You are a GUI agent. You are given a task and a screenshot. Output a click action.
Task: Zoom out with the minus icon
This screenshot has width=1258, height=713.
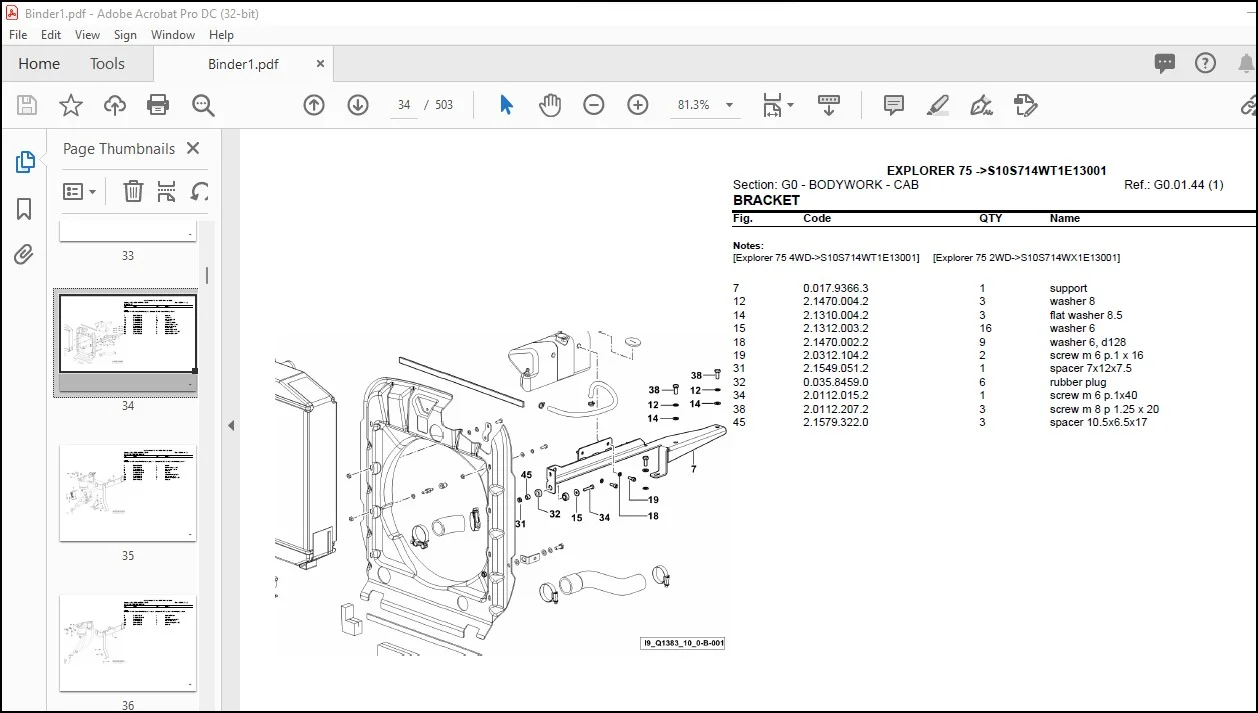(594, 105)
